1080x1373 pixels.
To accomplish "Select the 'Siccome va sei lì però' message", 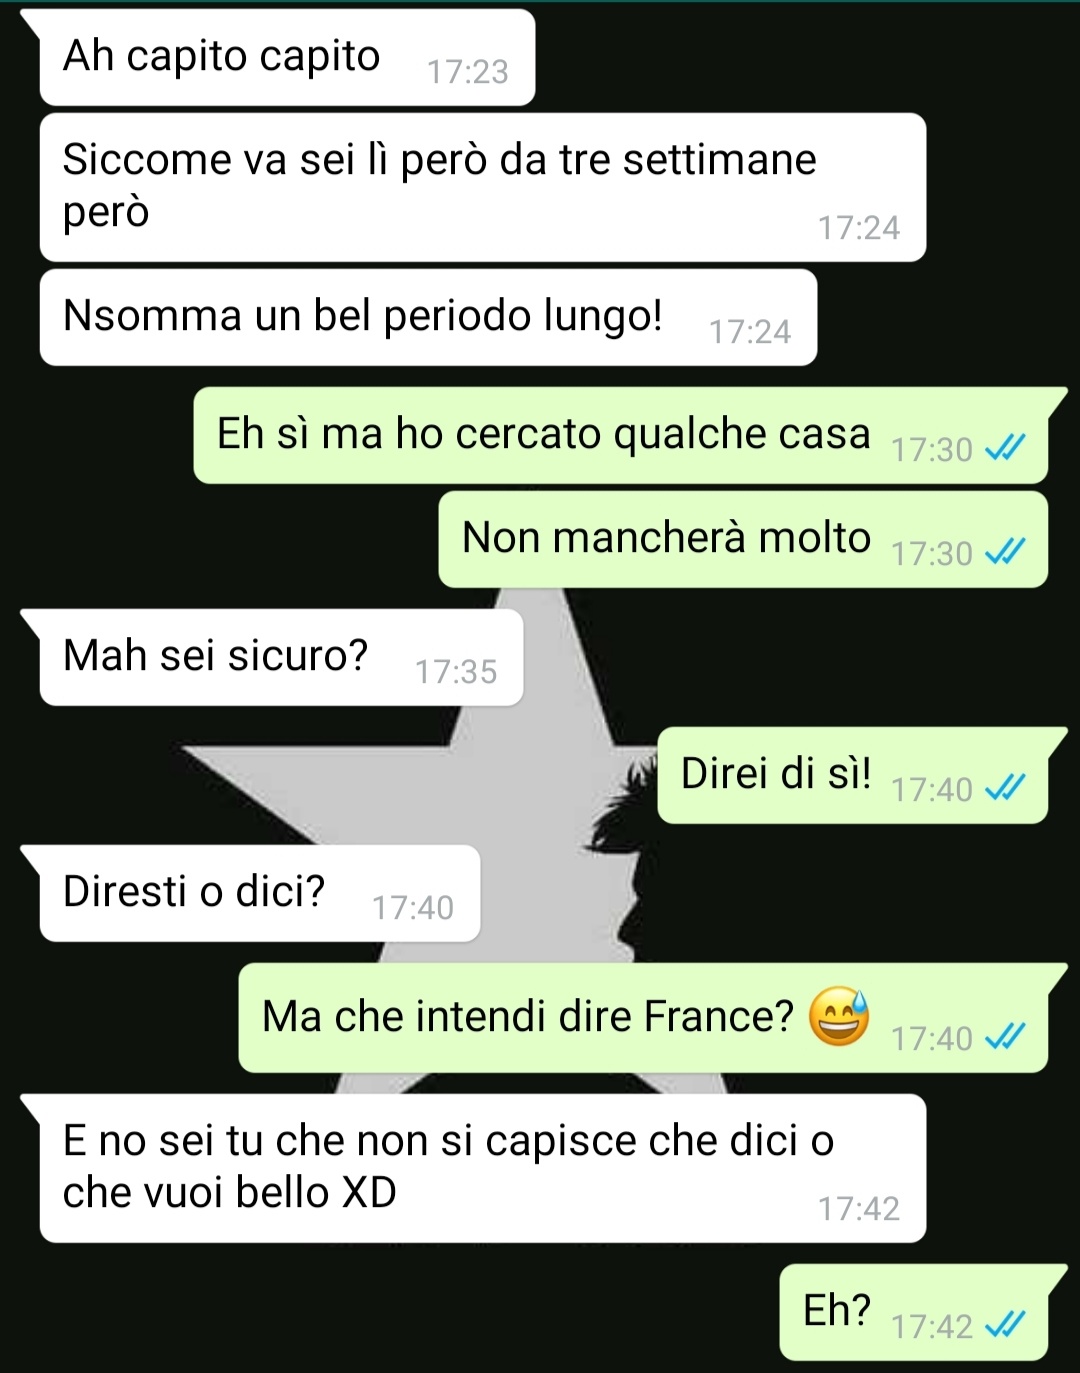I will [x=483, y=187].
